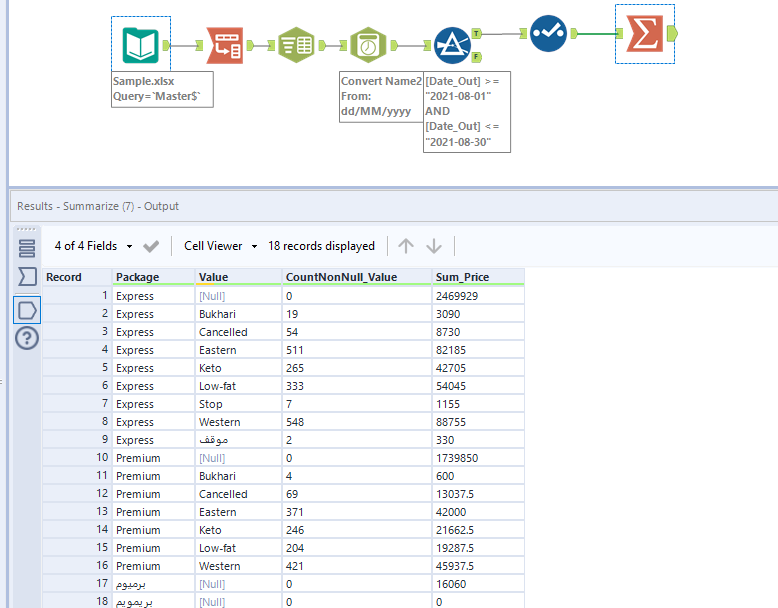
Task: Select the DateTime conversion tool with clock
Action: click(x=368, y=45)
